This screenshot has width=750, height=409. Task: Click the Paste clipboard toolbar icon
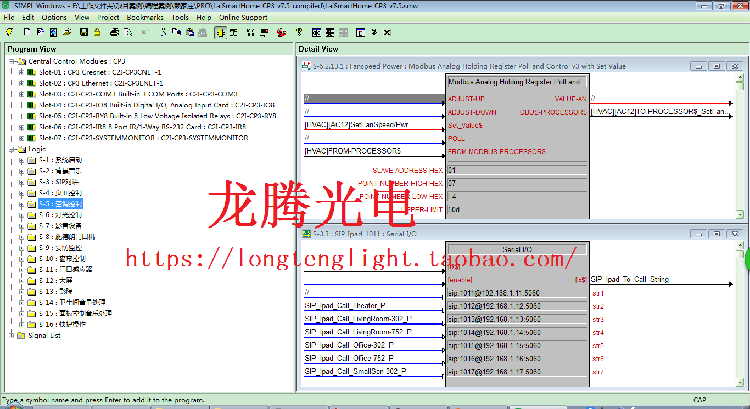click(x=190, y=32)
